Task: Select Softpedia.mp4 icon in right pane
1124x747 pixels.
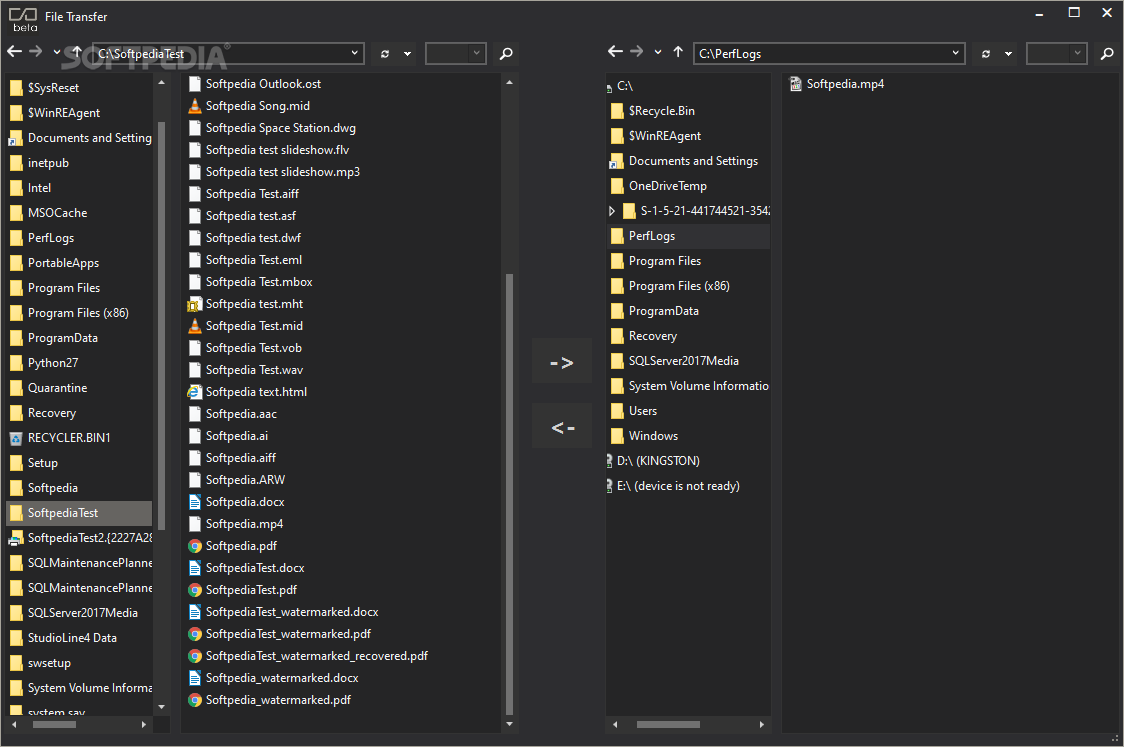Action: point(796,85)
